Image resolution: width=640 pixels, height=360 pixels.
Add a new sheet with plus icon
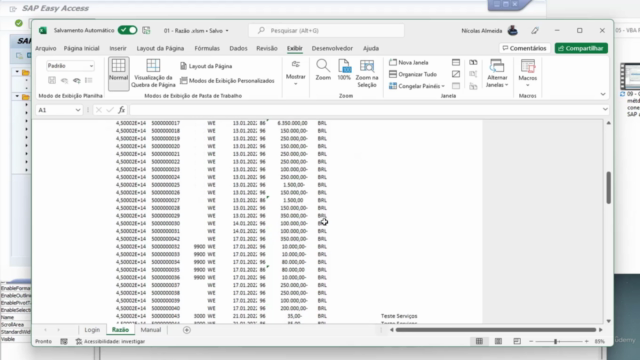[x=187, y=330]
